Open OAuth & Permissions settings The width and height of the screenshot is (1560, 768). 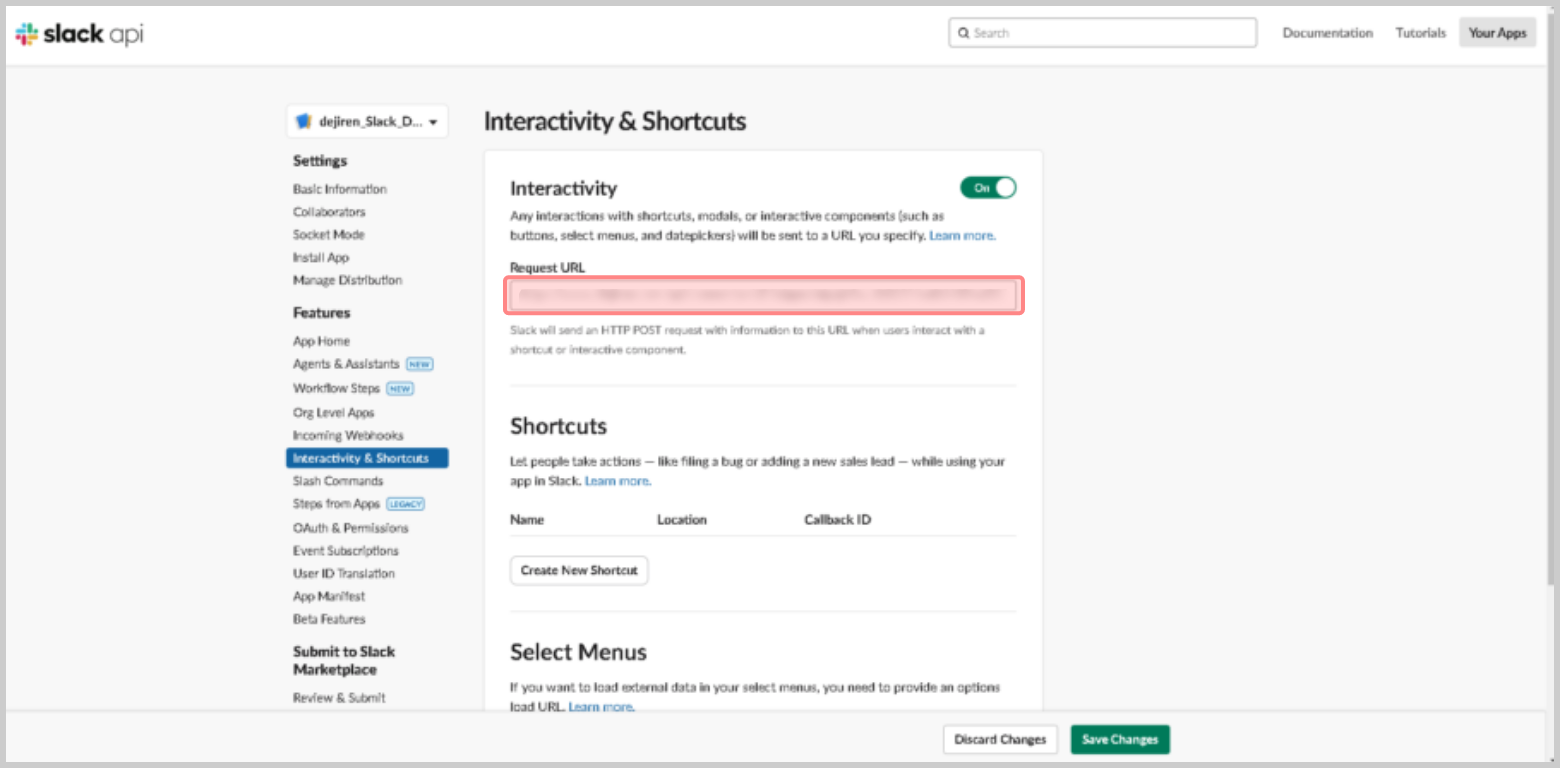pyautogui.click(x=350, y=528)
